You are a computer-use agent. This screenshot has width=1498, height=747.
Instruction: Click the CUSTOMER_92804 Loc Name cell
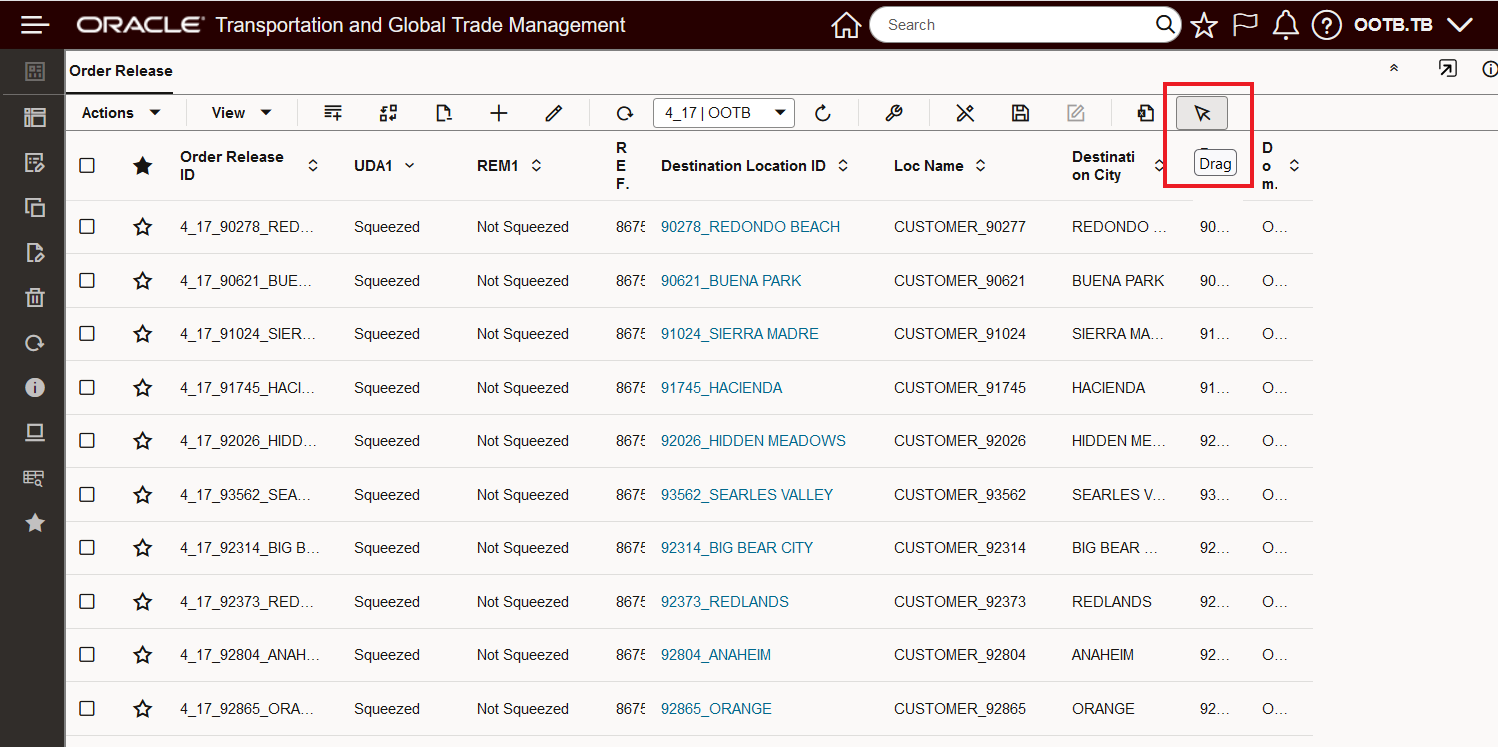point(960,655)
